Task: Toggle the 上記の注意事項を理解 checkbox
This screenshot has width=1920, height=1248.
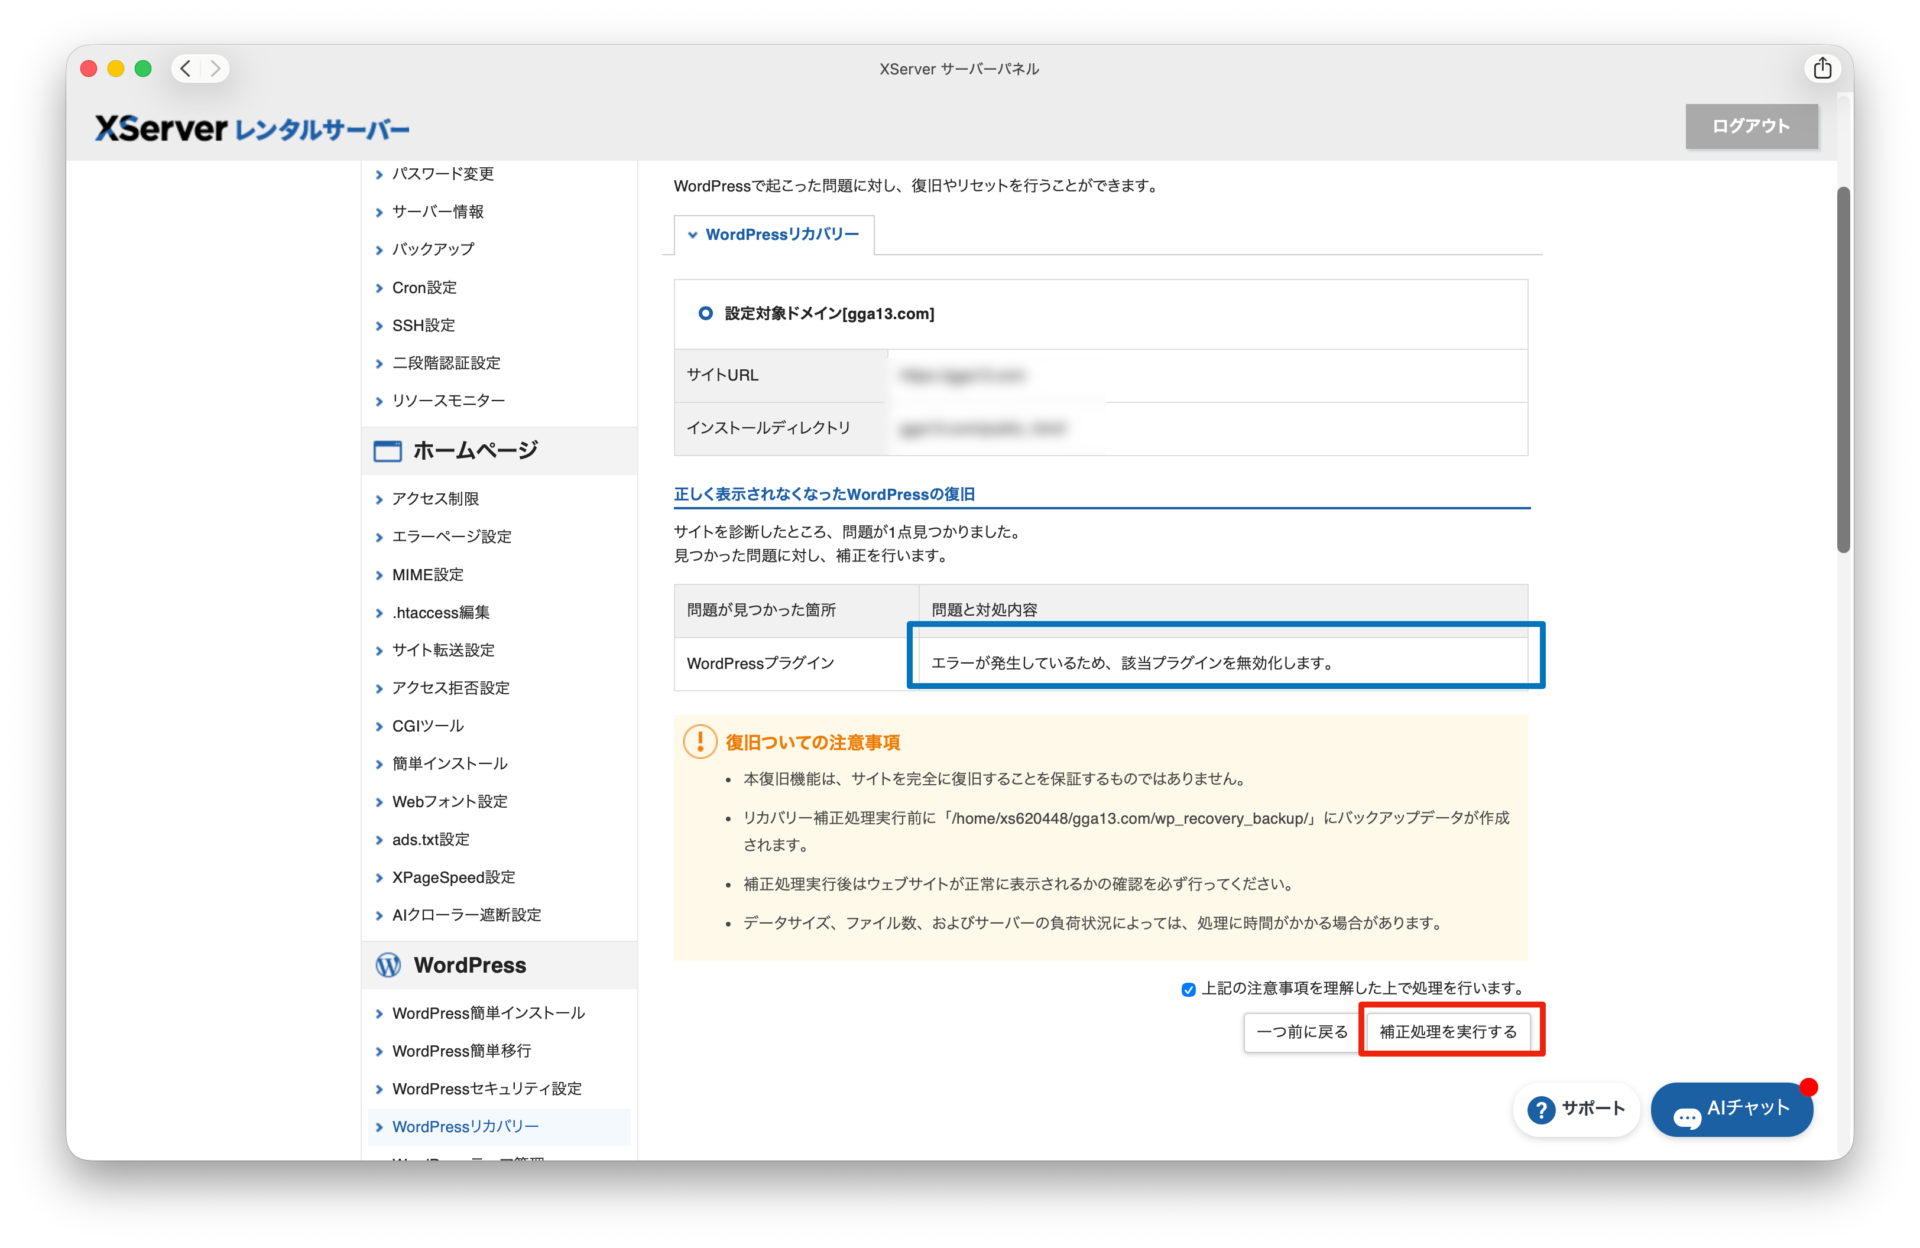Action: pyautogui.click(x=1188, y=989)
